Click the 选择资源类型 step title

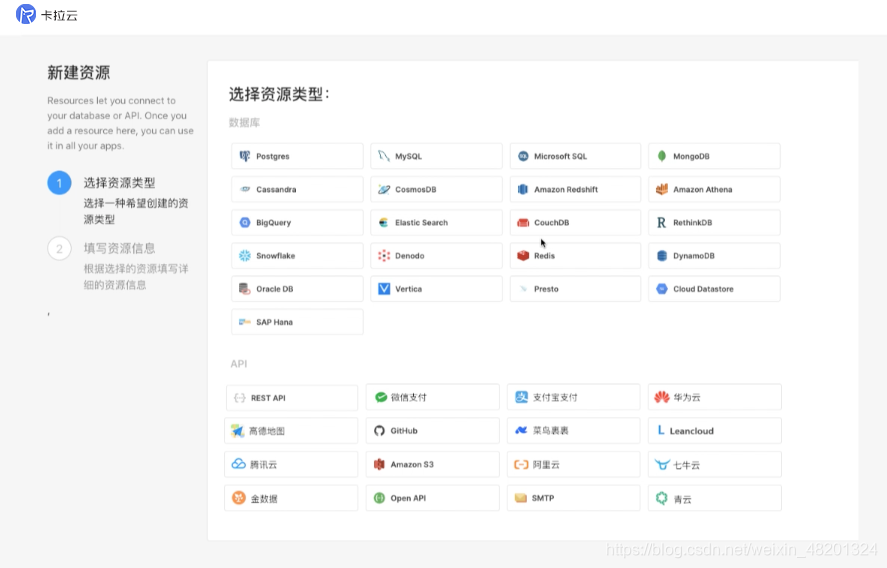pos(119,183)
